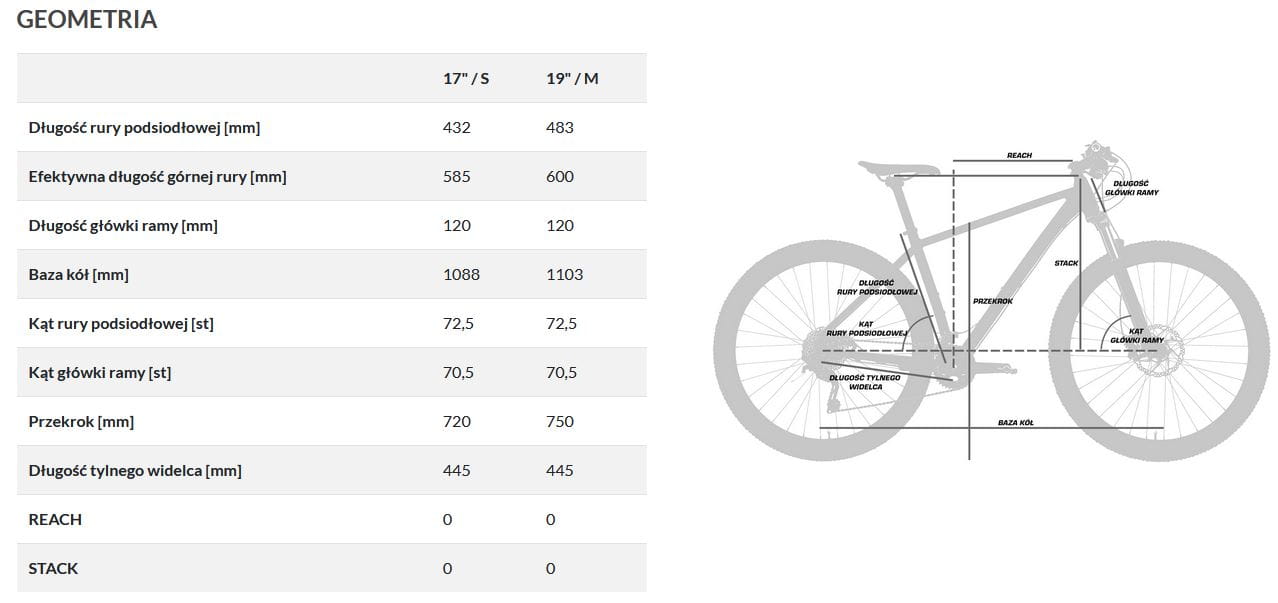Viewport: 1278px width, 603px height.
Task: Click the REACH label on the bike diagram
Action: pyautogui.click(x=1019, y=156)
